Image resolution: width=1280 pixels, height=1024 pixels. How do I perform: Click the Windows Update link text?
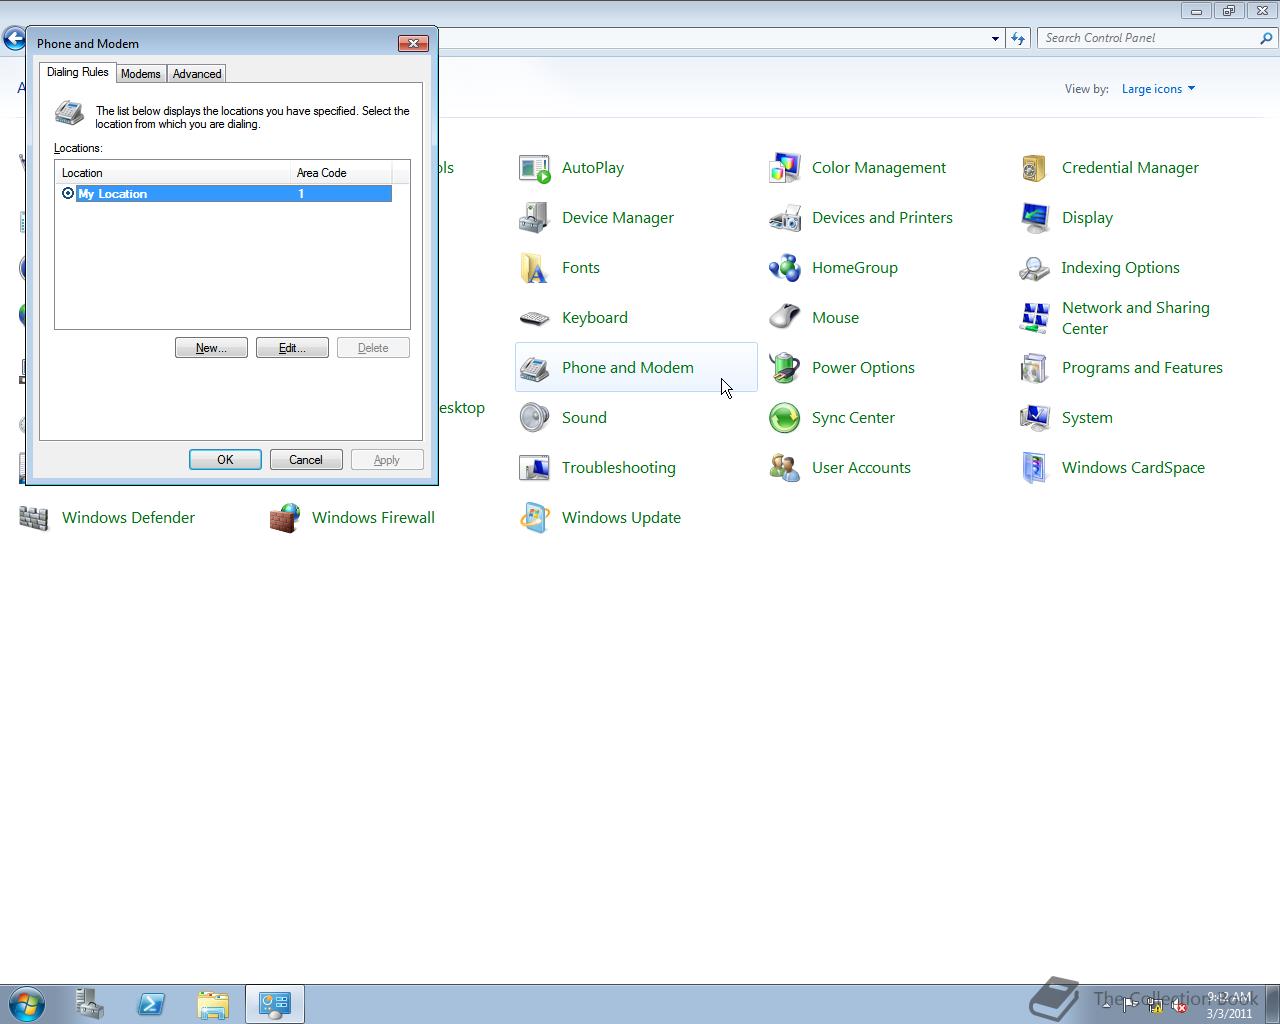pos(621,518)
